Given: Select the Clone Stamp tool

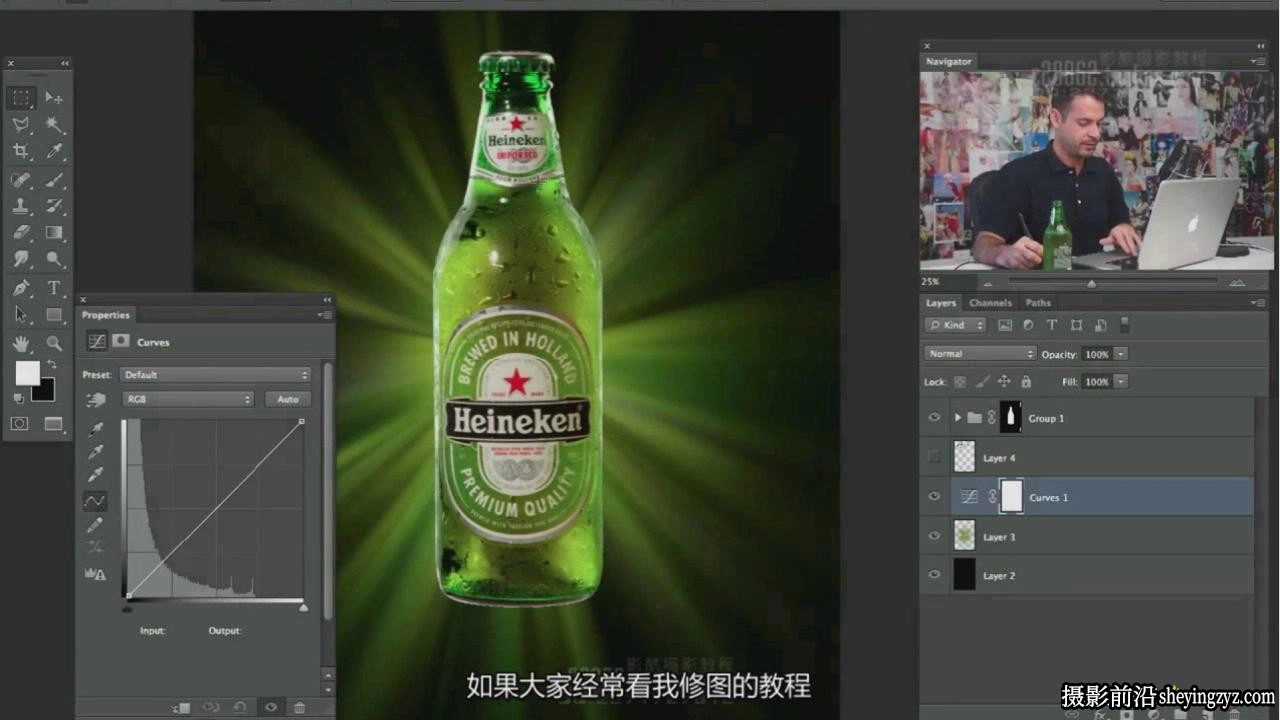Looking at the screenshot, I should tap(21, 206).
